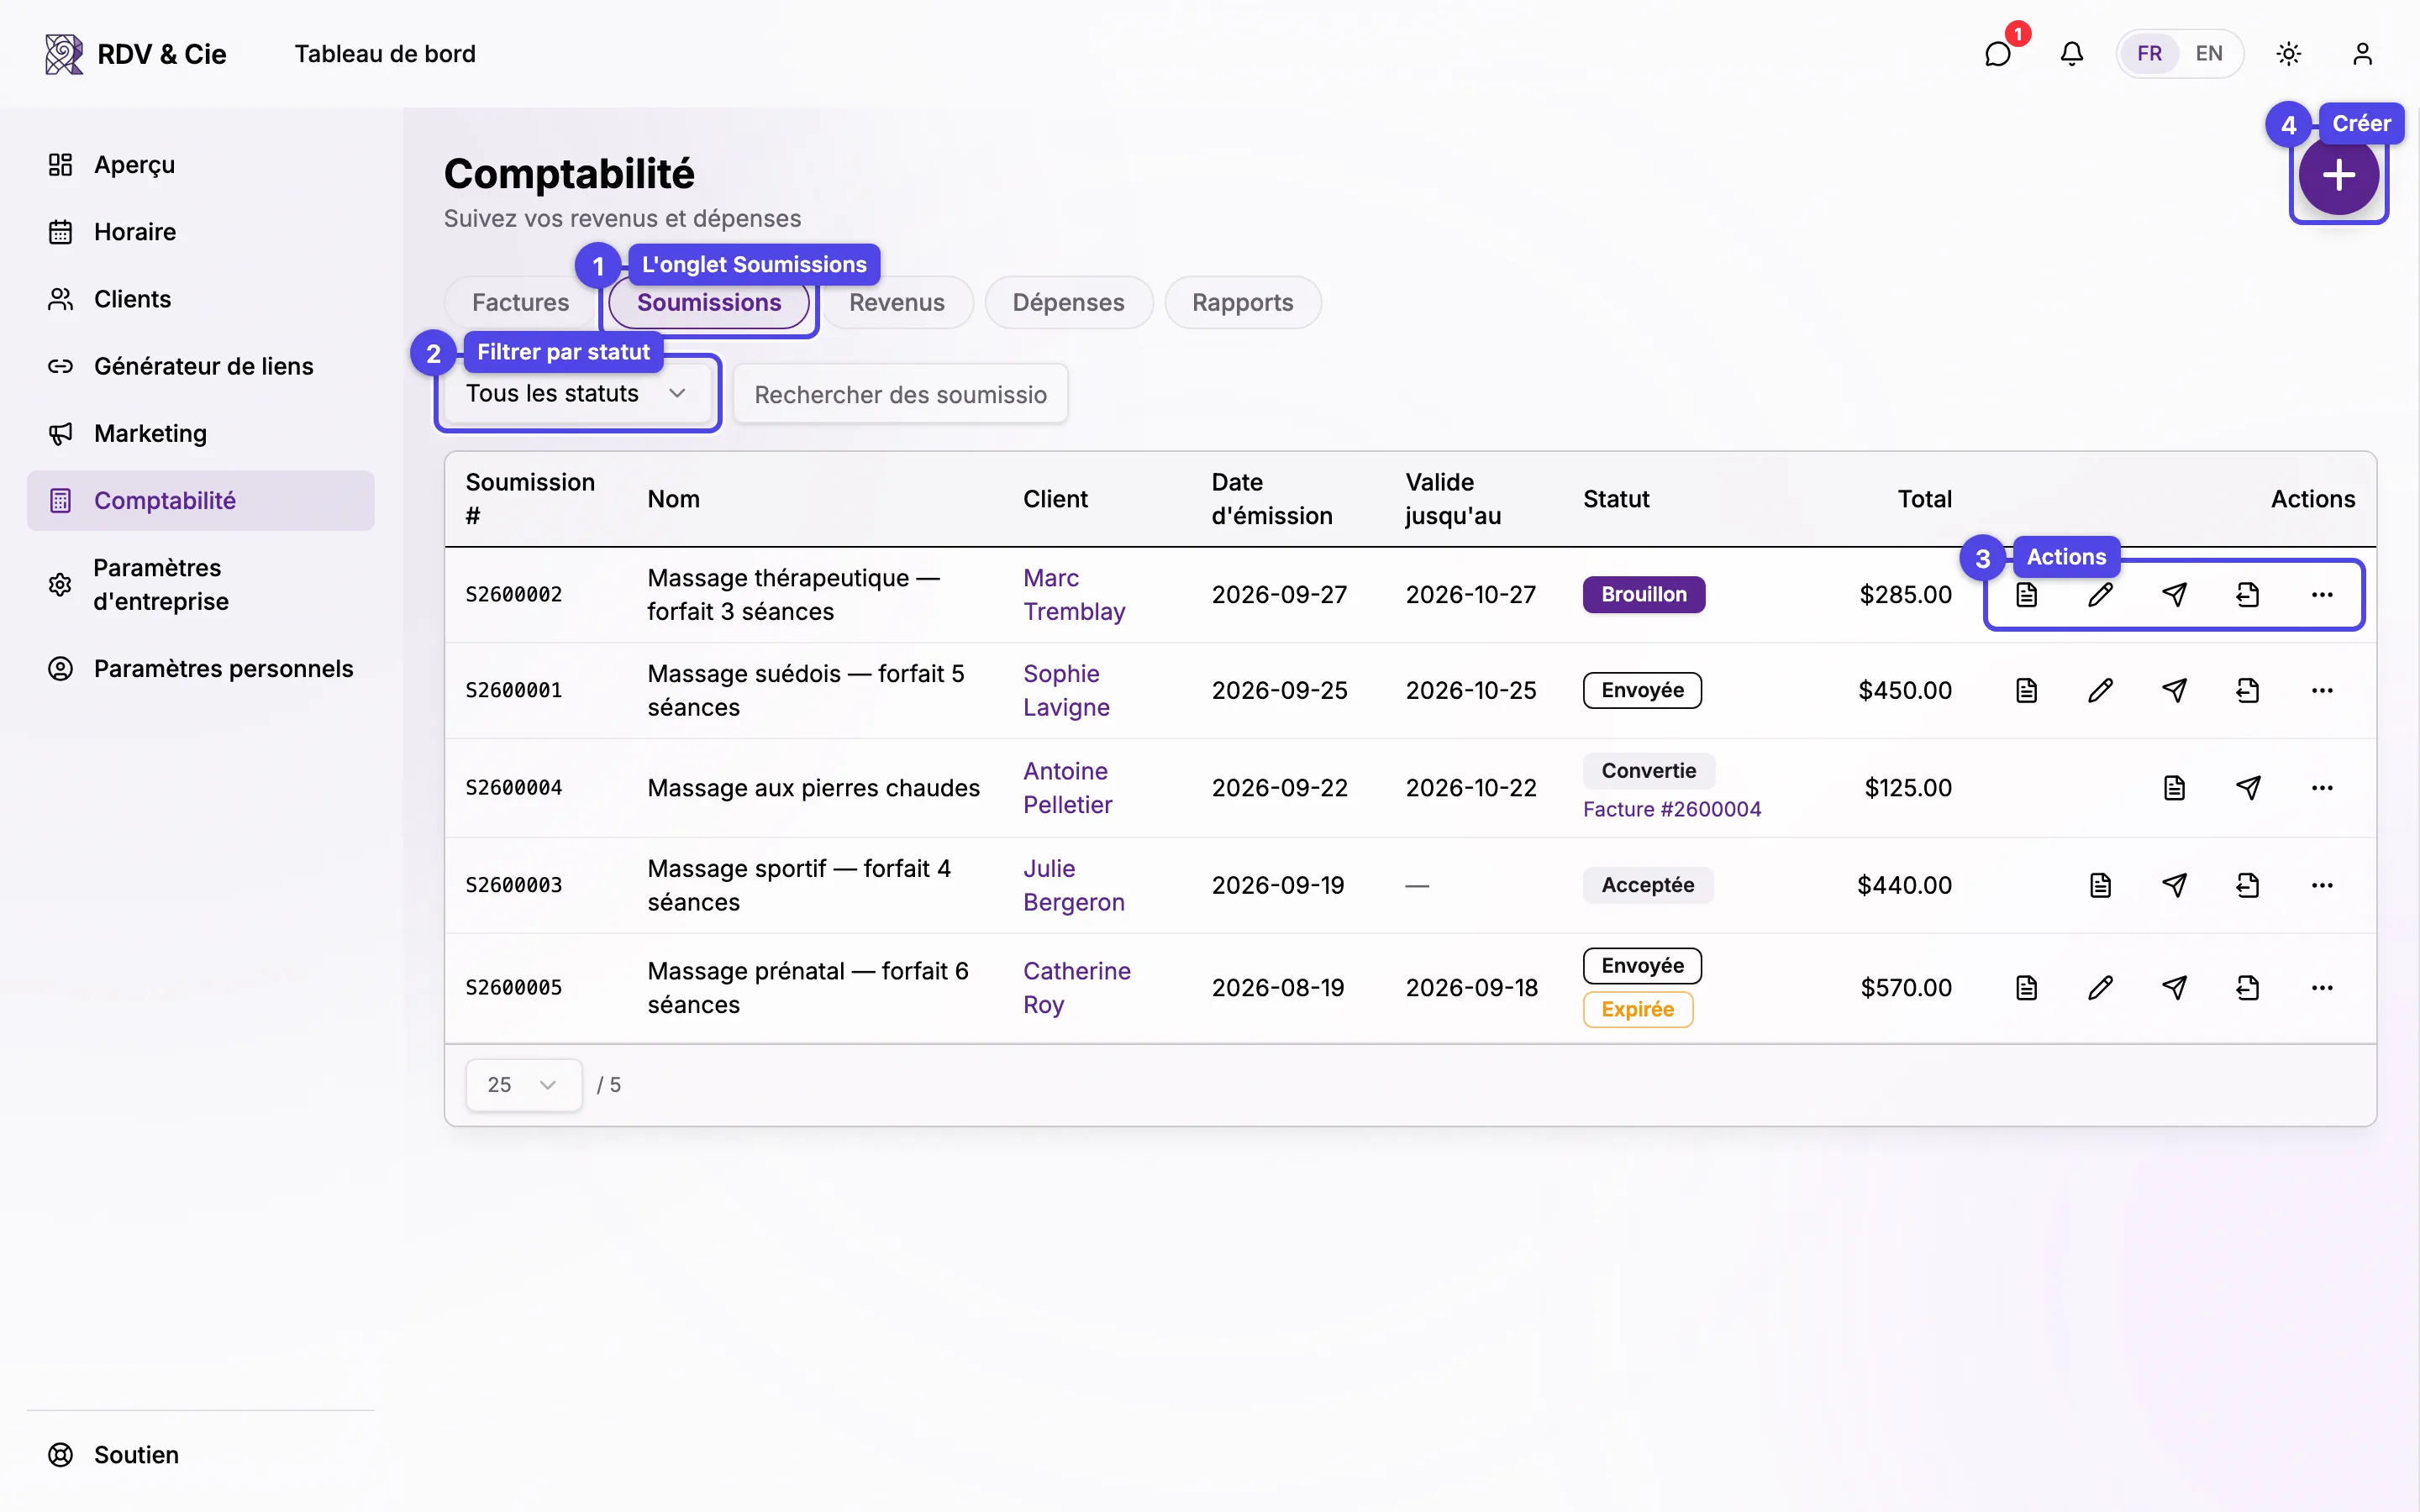Send submission S2600001 via paper plane icon
2420x1512 pixels.
[2174, 691]
